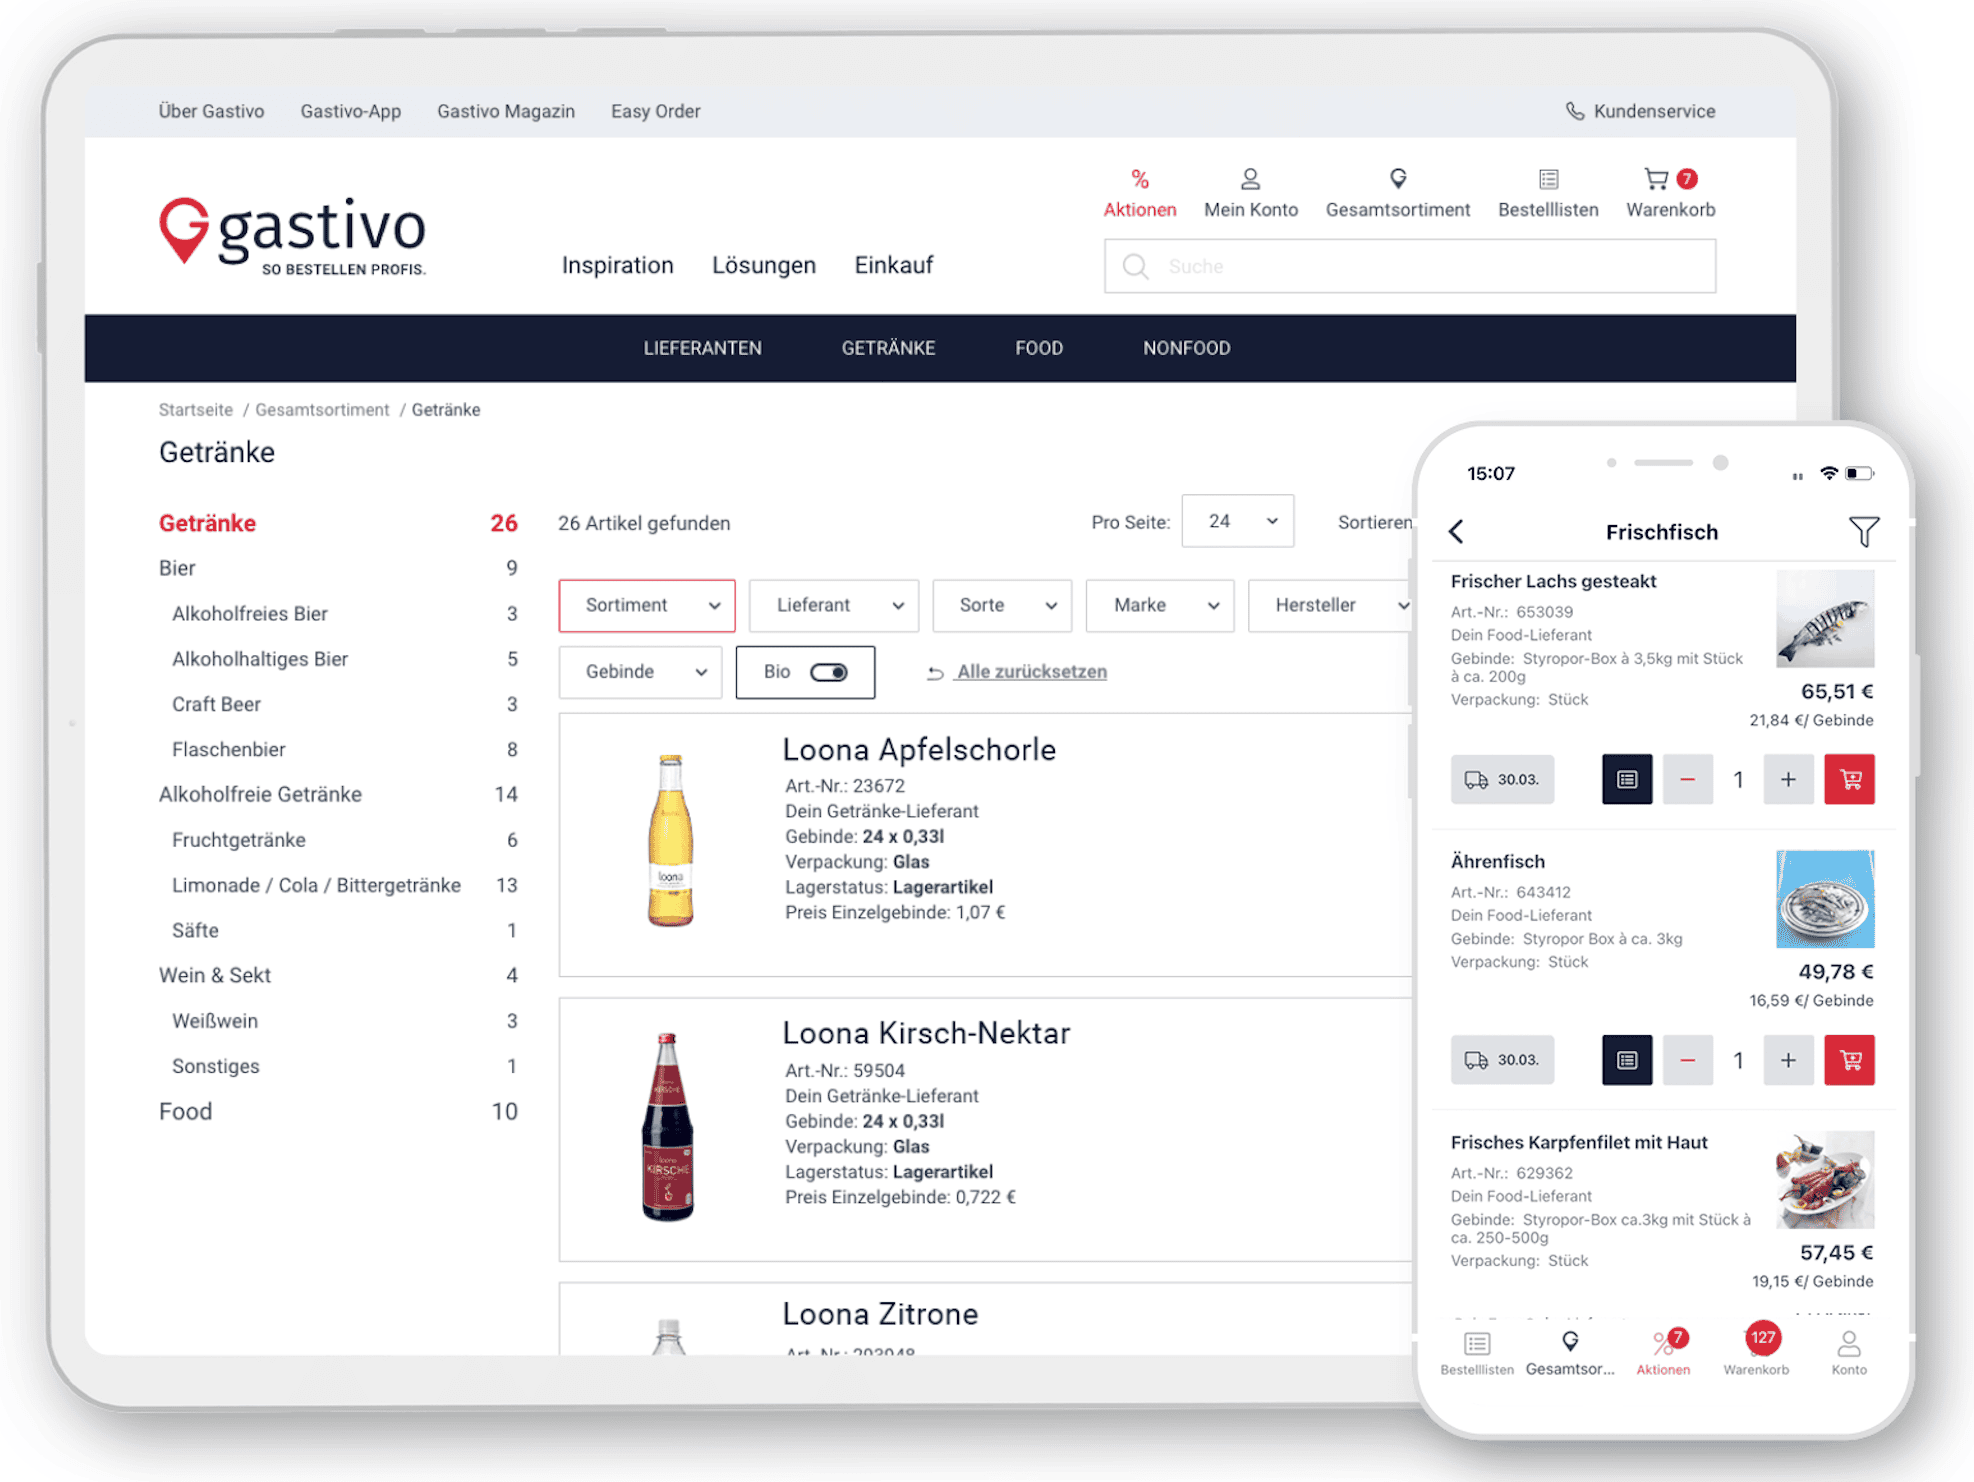Increase Ährenfisch quantity with plus
Screen dimensions: 1974x1482
[1788, 1060]
